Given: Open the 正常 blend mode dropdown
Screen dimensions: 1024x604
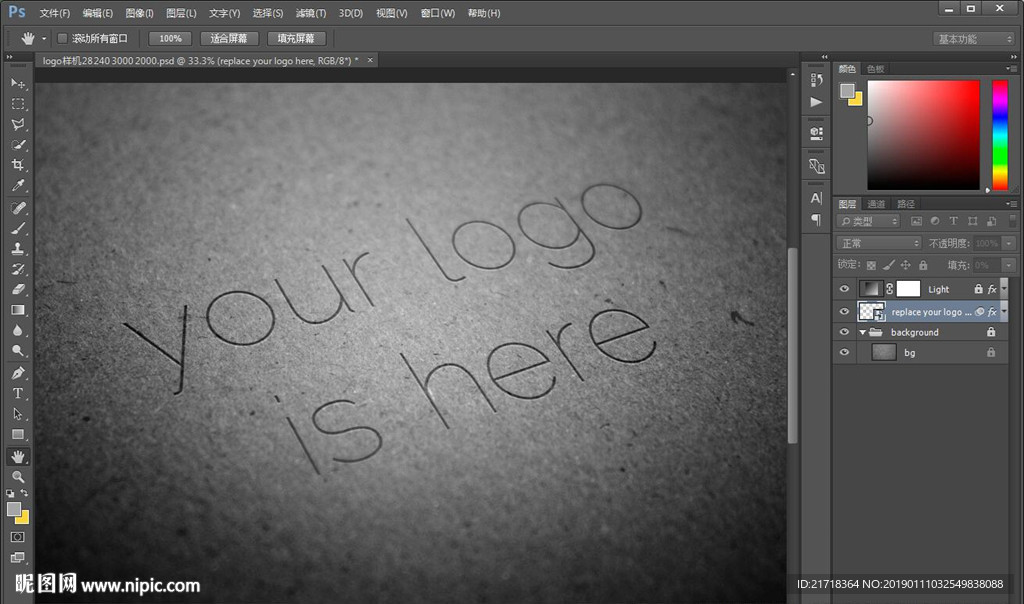Looking at the screenshot, I should [x=878, y=243].
